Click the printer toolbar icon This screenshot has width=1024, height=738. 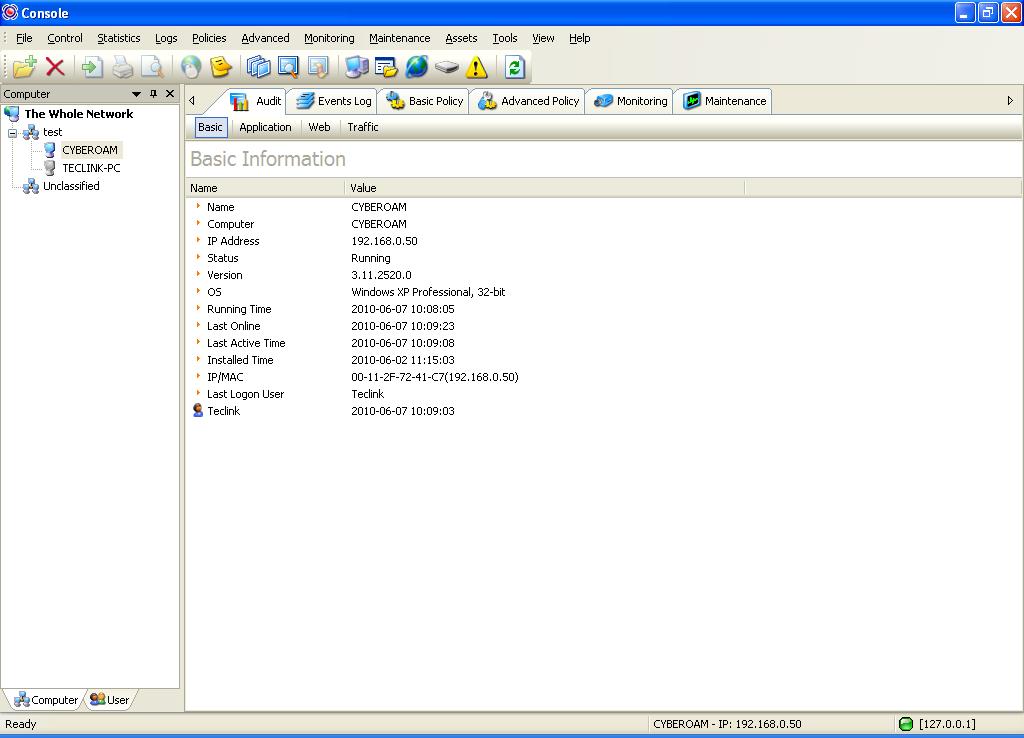click(x=123, y=67)
